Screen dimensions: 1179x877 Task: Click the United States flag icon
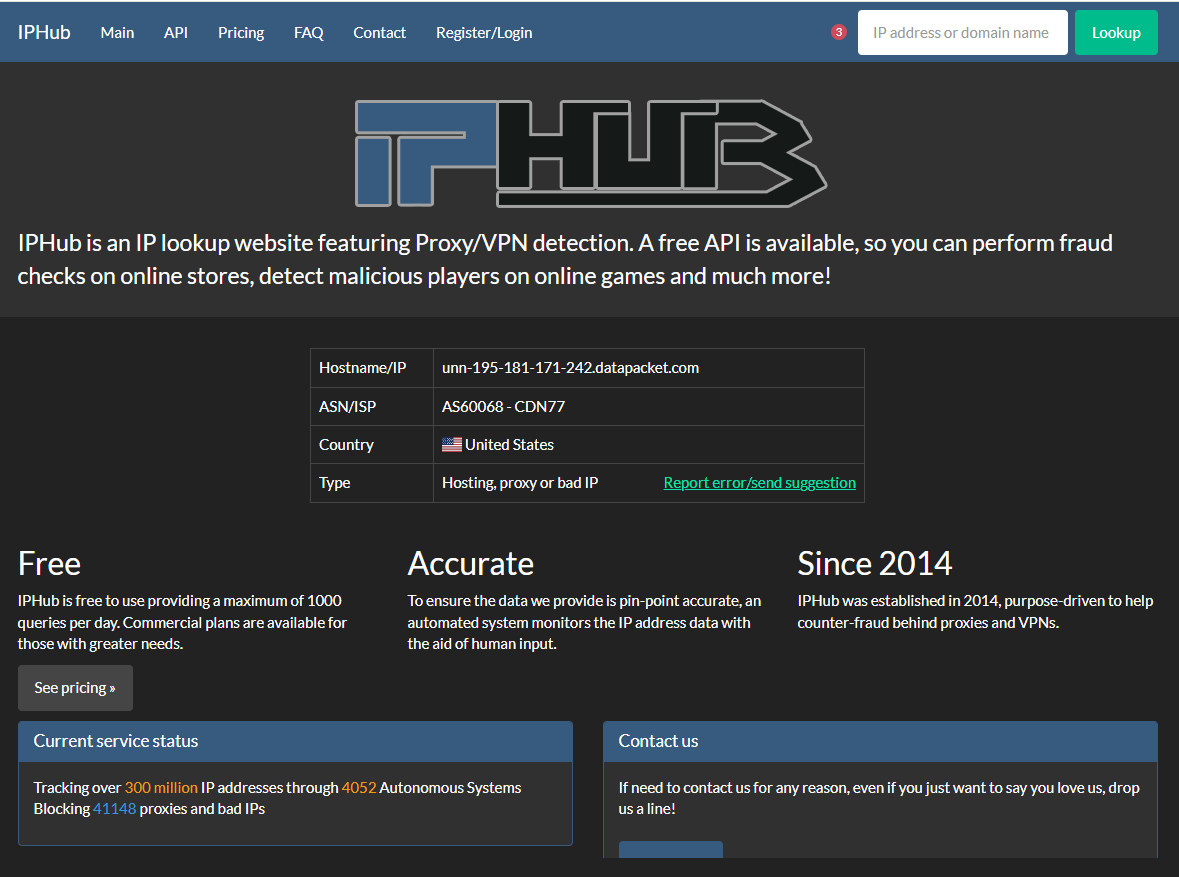(x=450, y=444)
